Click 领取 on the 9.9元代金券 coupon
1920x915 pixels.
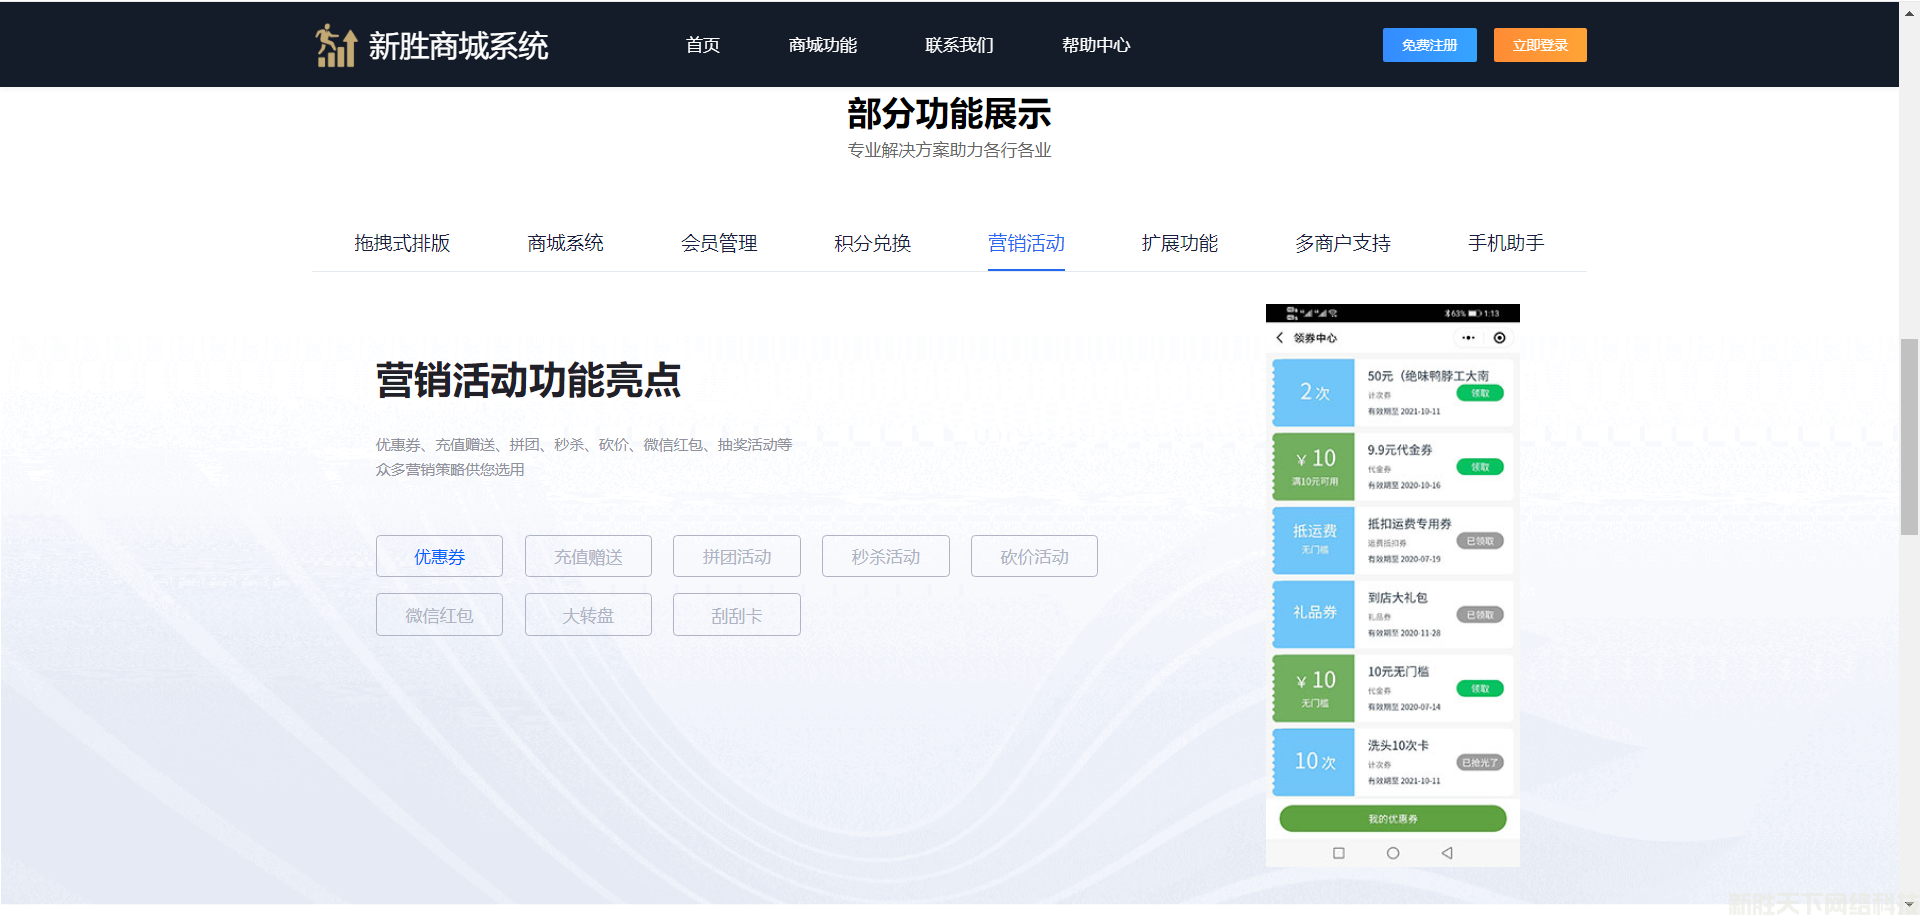pos(1480,467)
